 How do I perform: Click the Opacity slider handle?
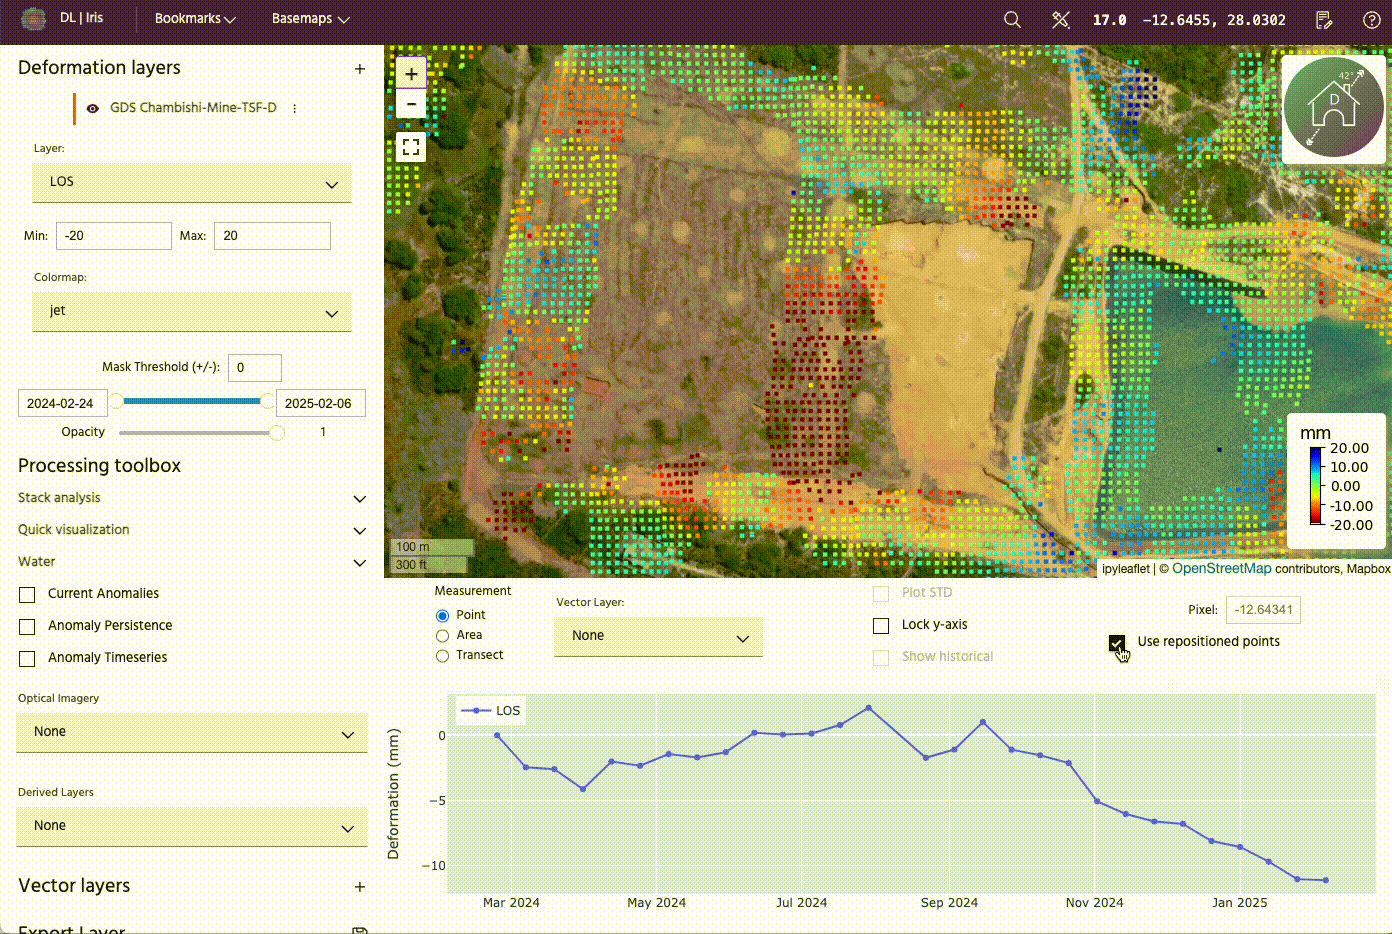coord(277,433)
